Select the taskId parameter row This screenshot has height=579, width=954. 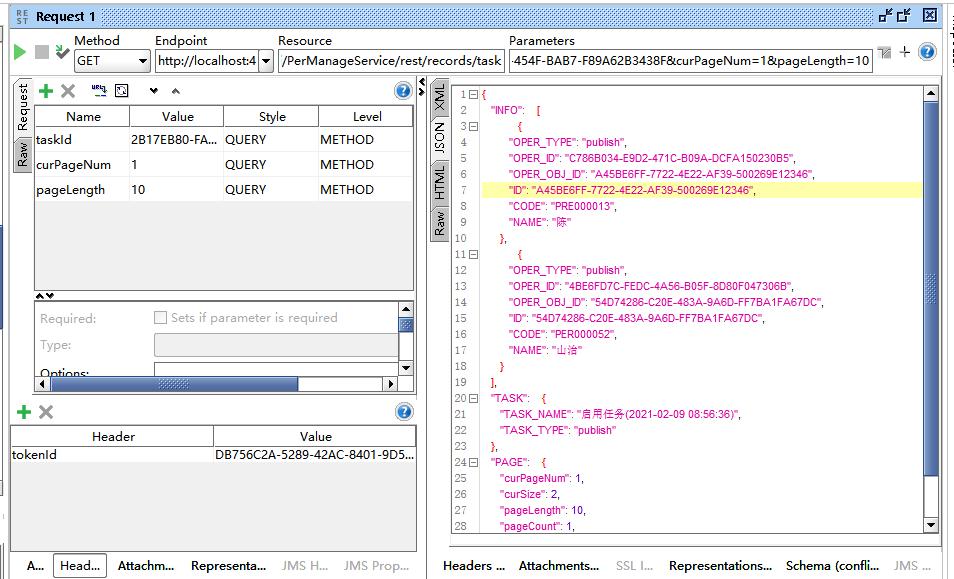click(224, 139)
